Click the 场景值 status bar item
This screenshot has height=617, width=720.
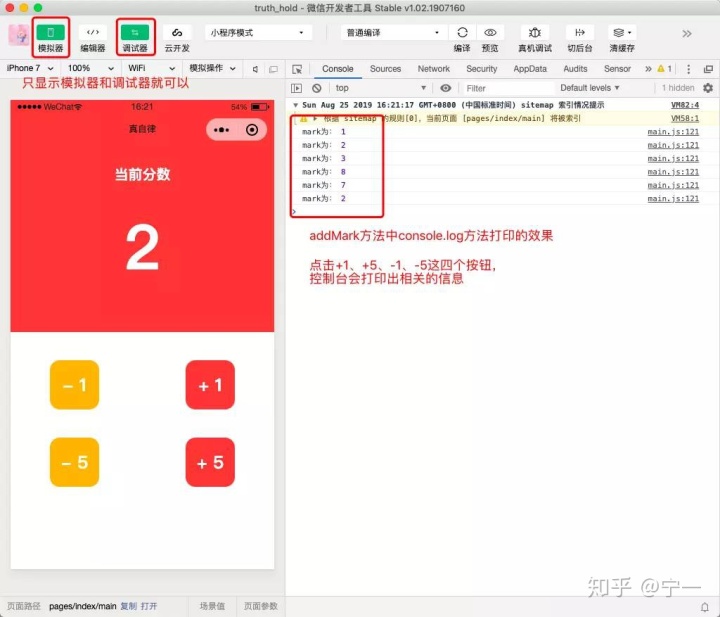pos(212,606)
